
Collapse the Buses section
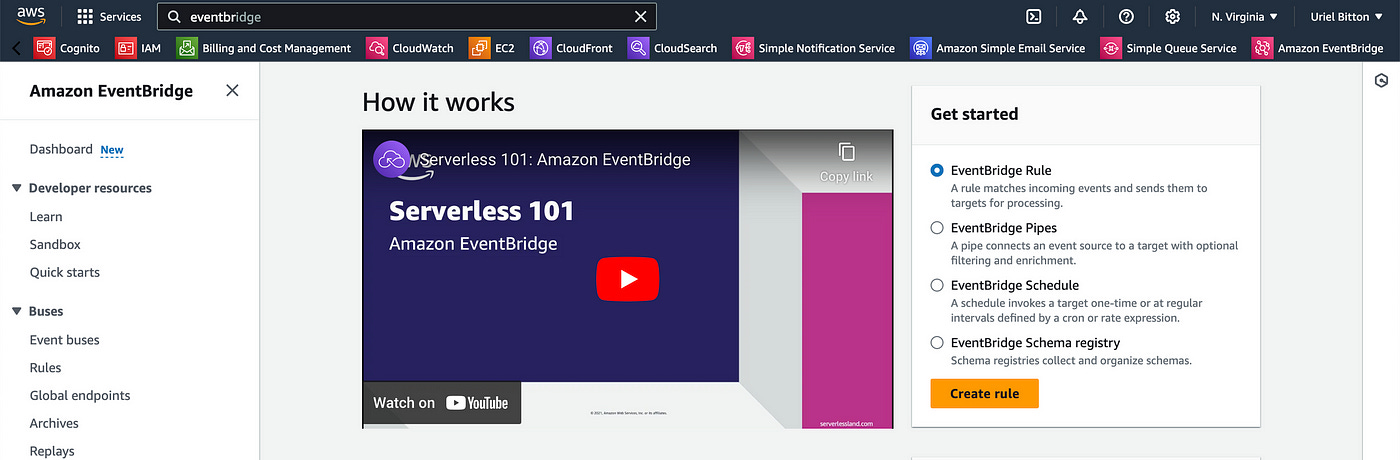pos(17,311)
